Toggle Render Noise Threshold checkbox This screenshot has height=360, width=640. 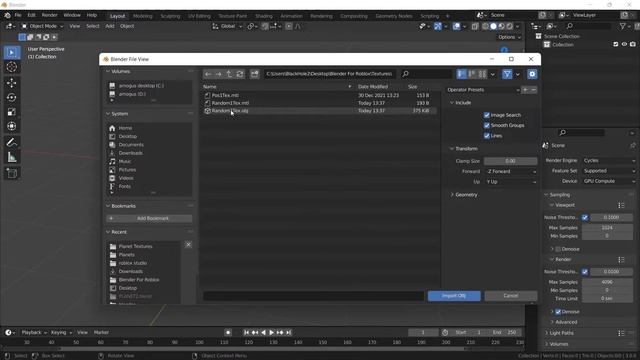(x=585, y=271)
